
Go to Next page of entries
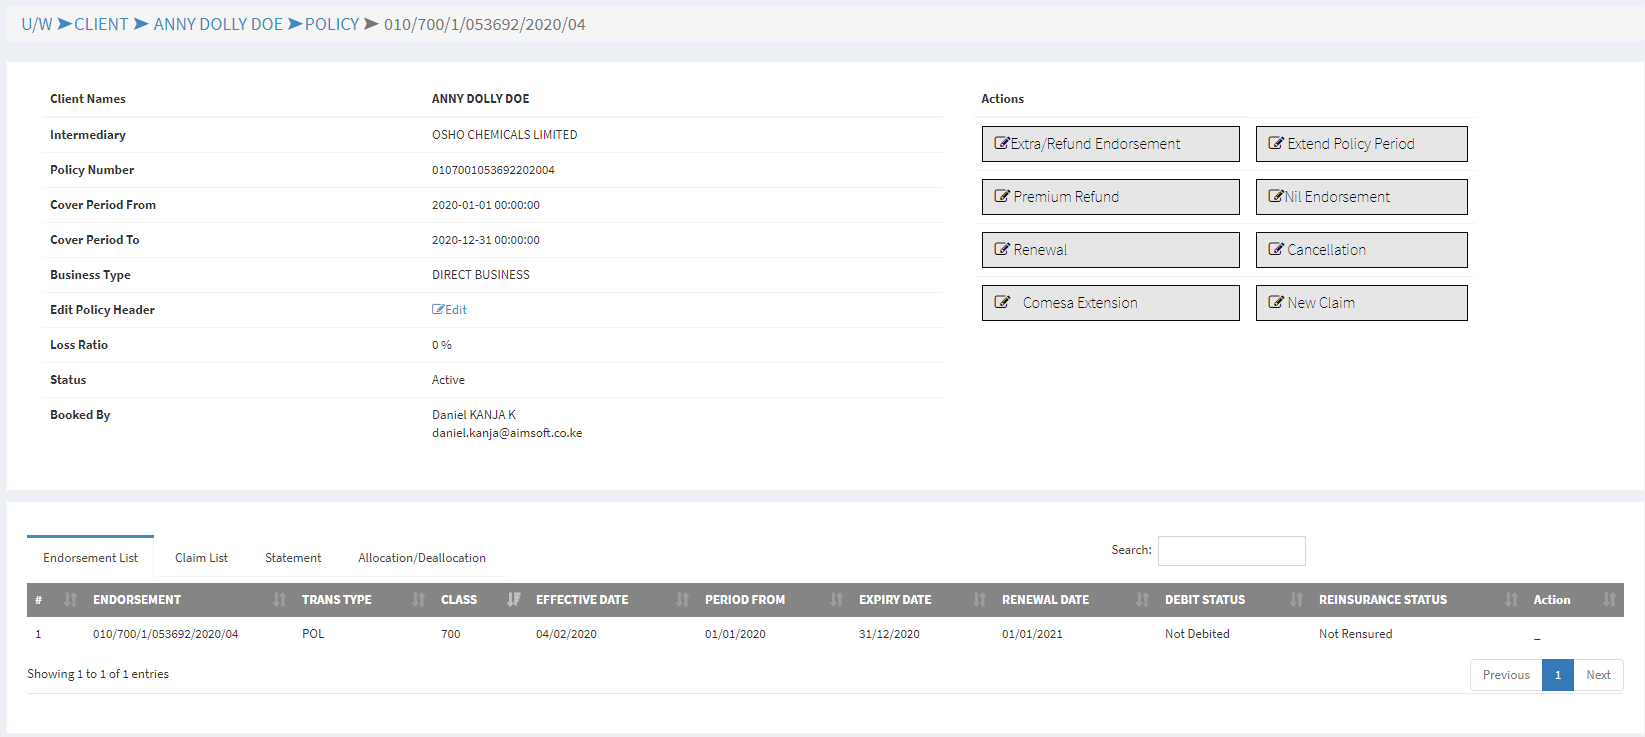[x=1598, y=675]
